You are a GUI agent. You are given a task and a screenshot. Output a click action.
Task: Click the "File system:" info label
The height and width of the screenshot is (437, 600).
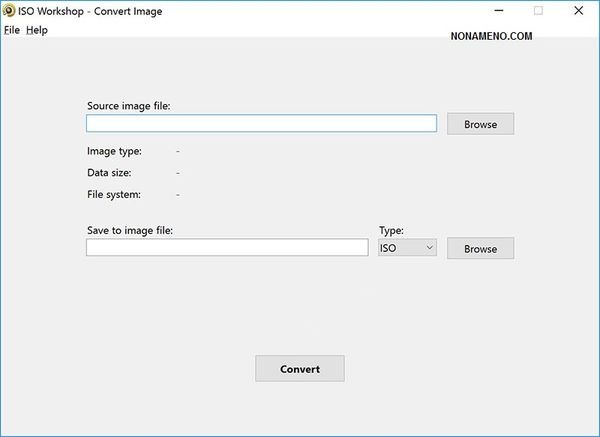pyautogui.click(x=114, y=194)
